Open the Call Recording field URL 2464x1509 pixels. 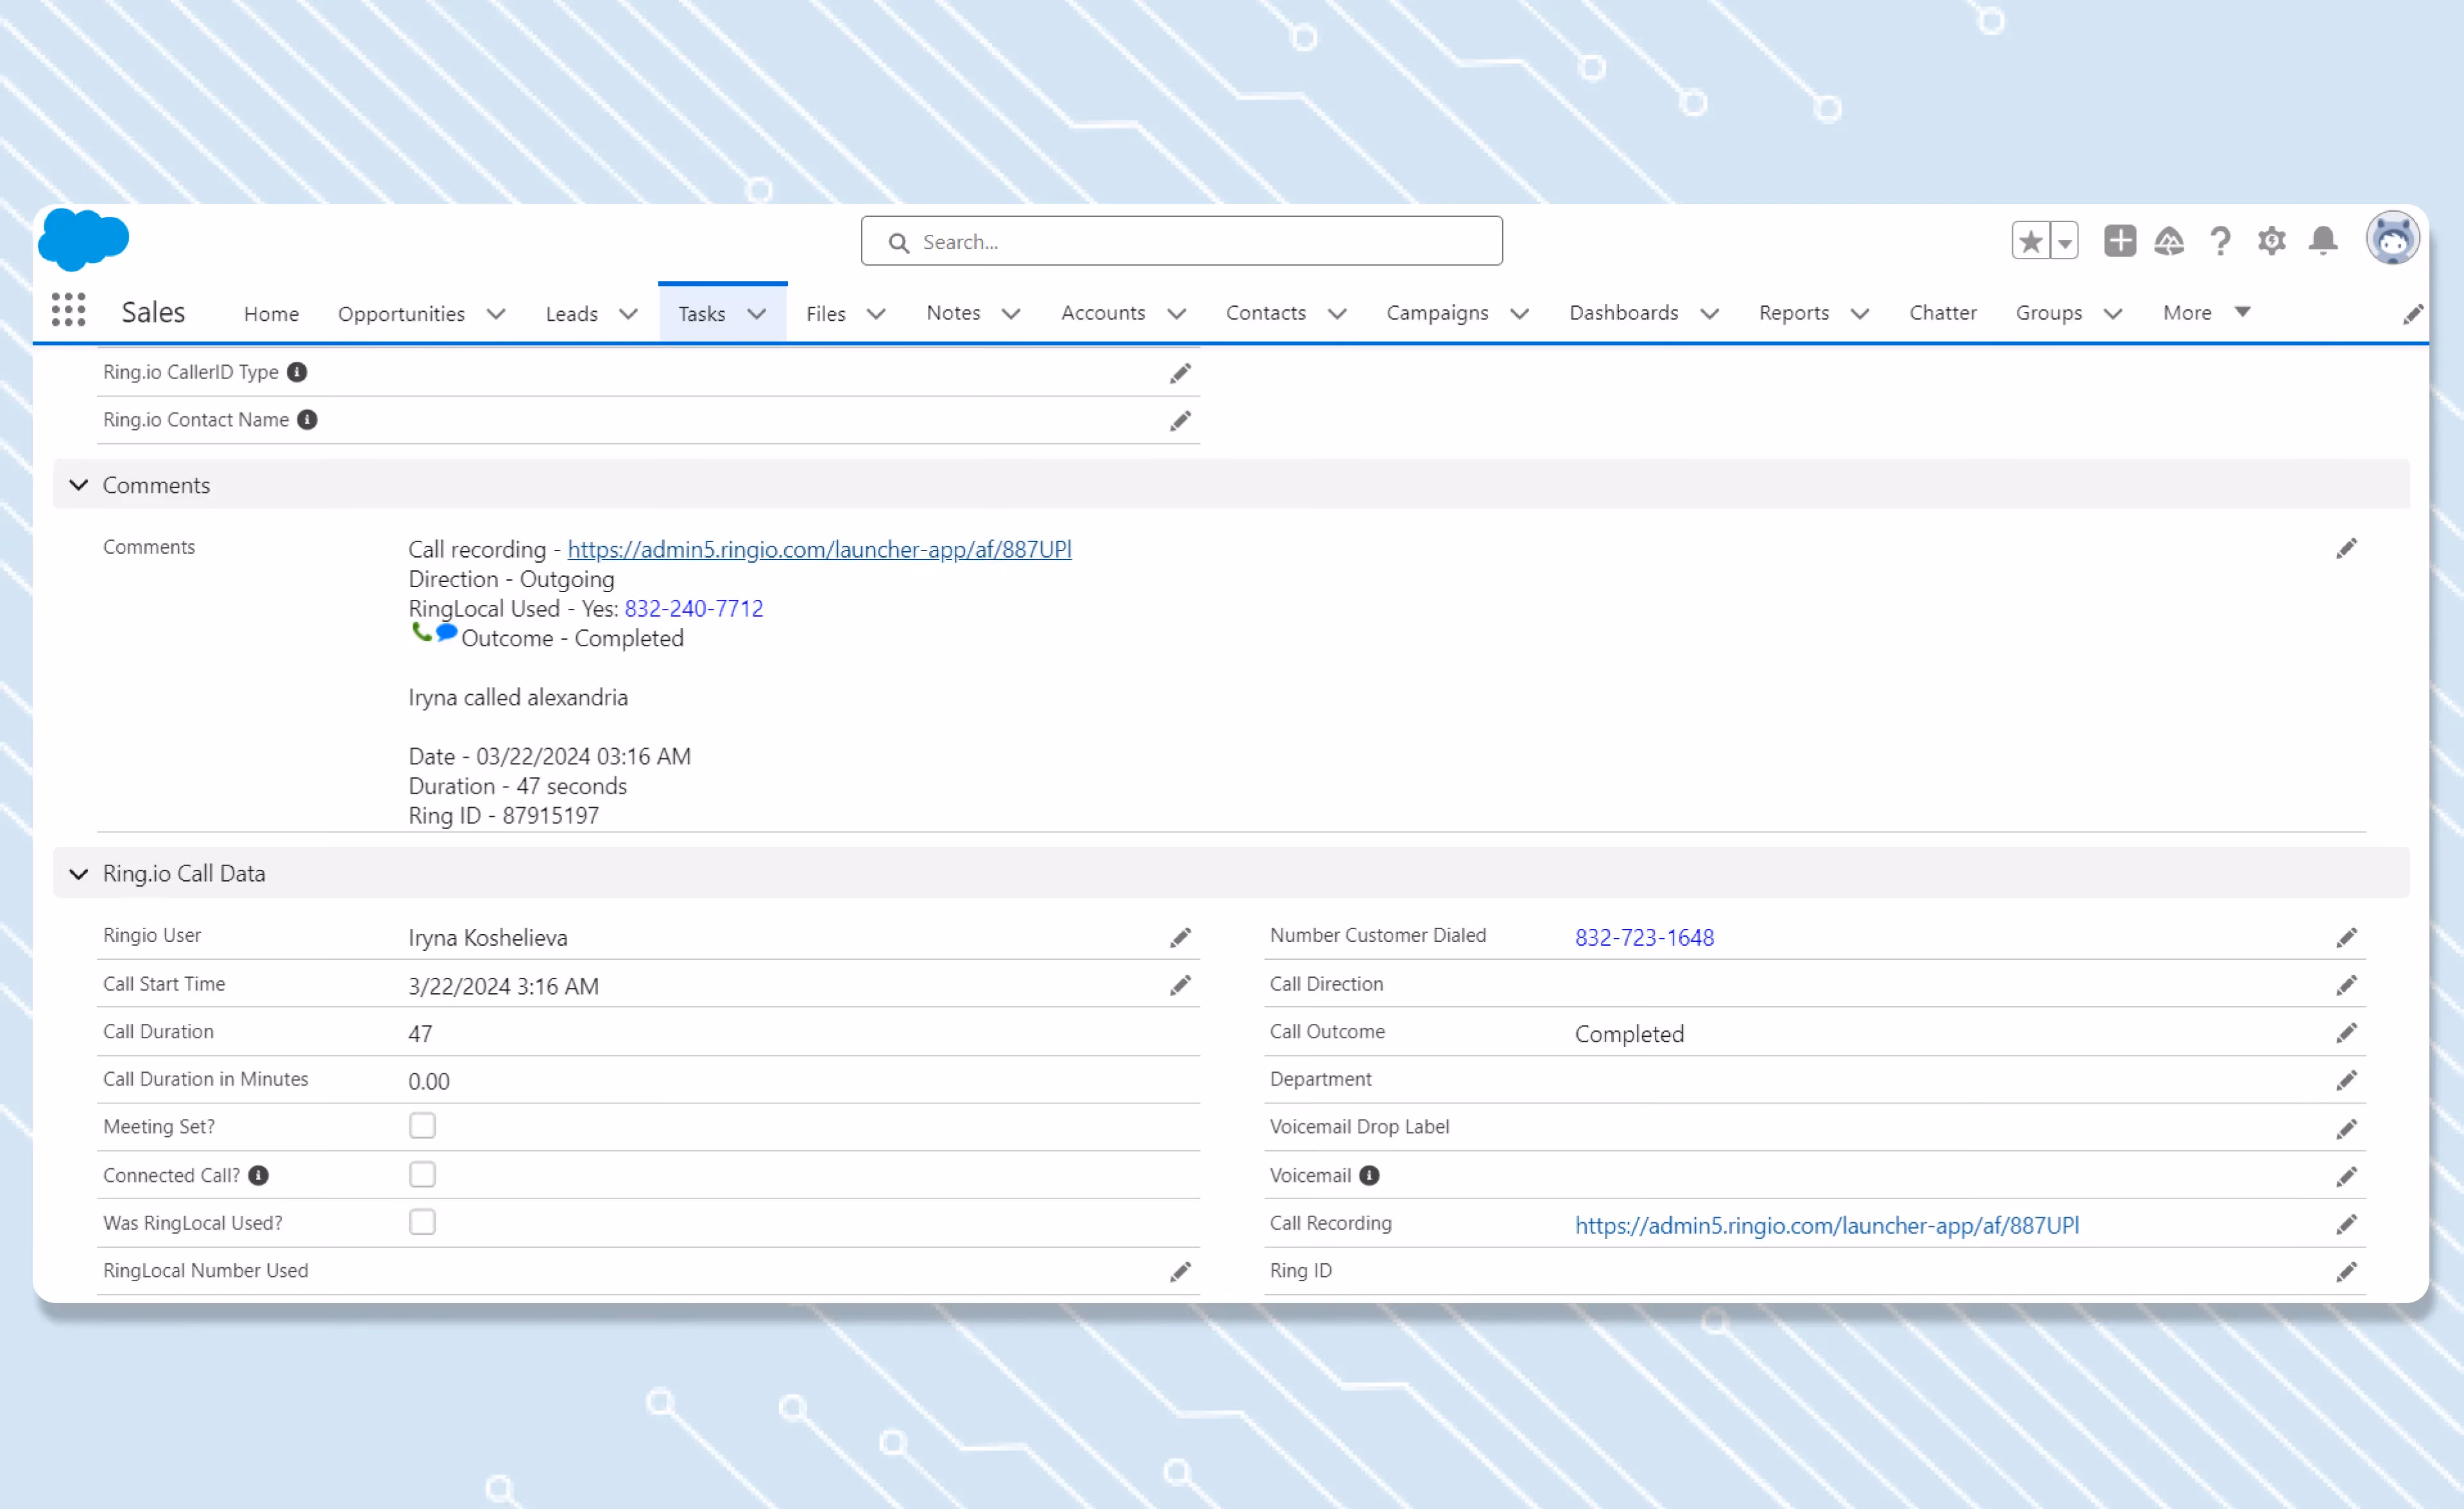pyautogui.click(x=1826, y=1225)
